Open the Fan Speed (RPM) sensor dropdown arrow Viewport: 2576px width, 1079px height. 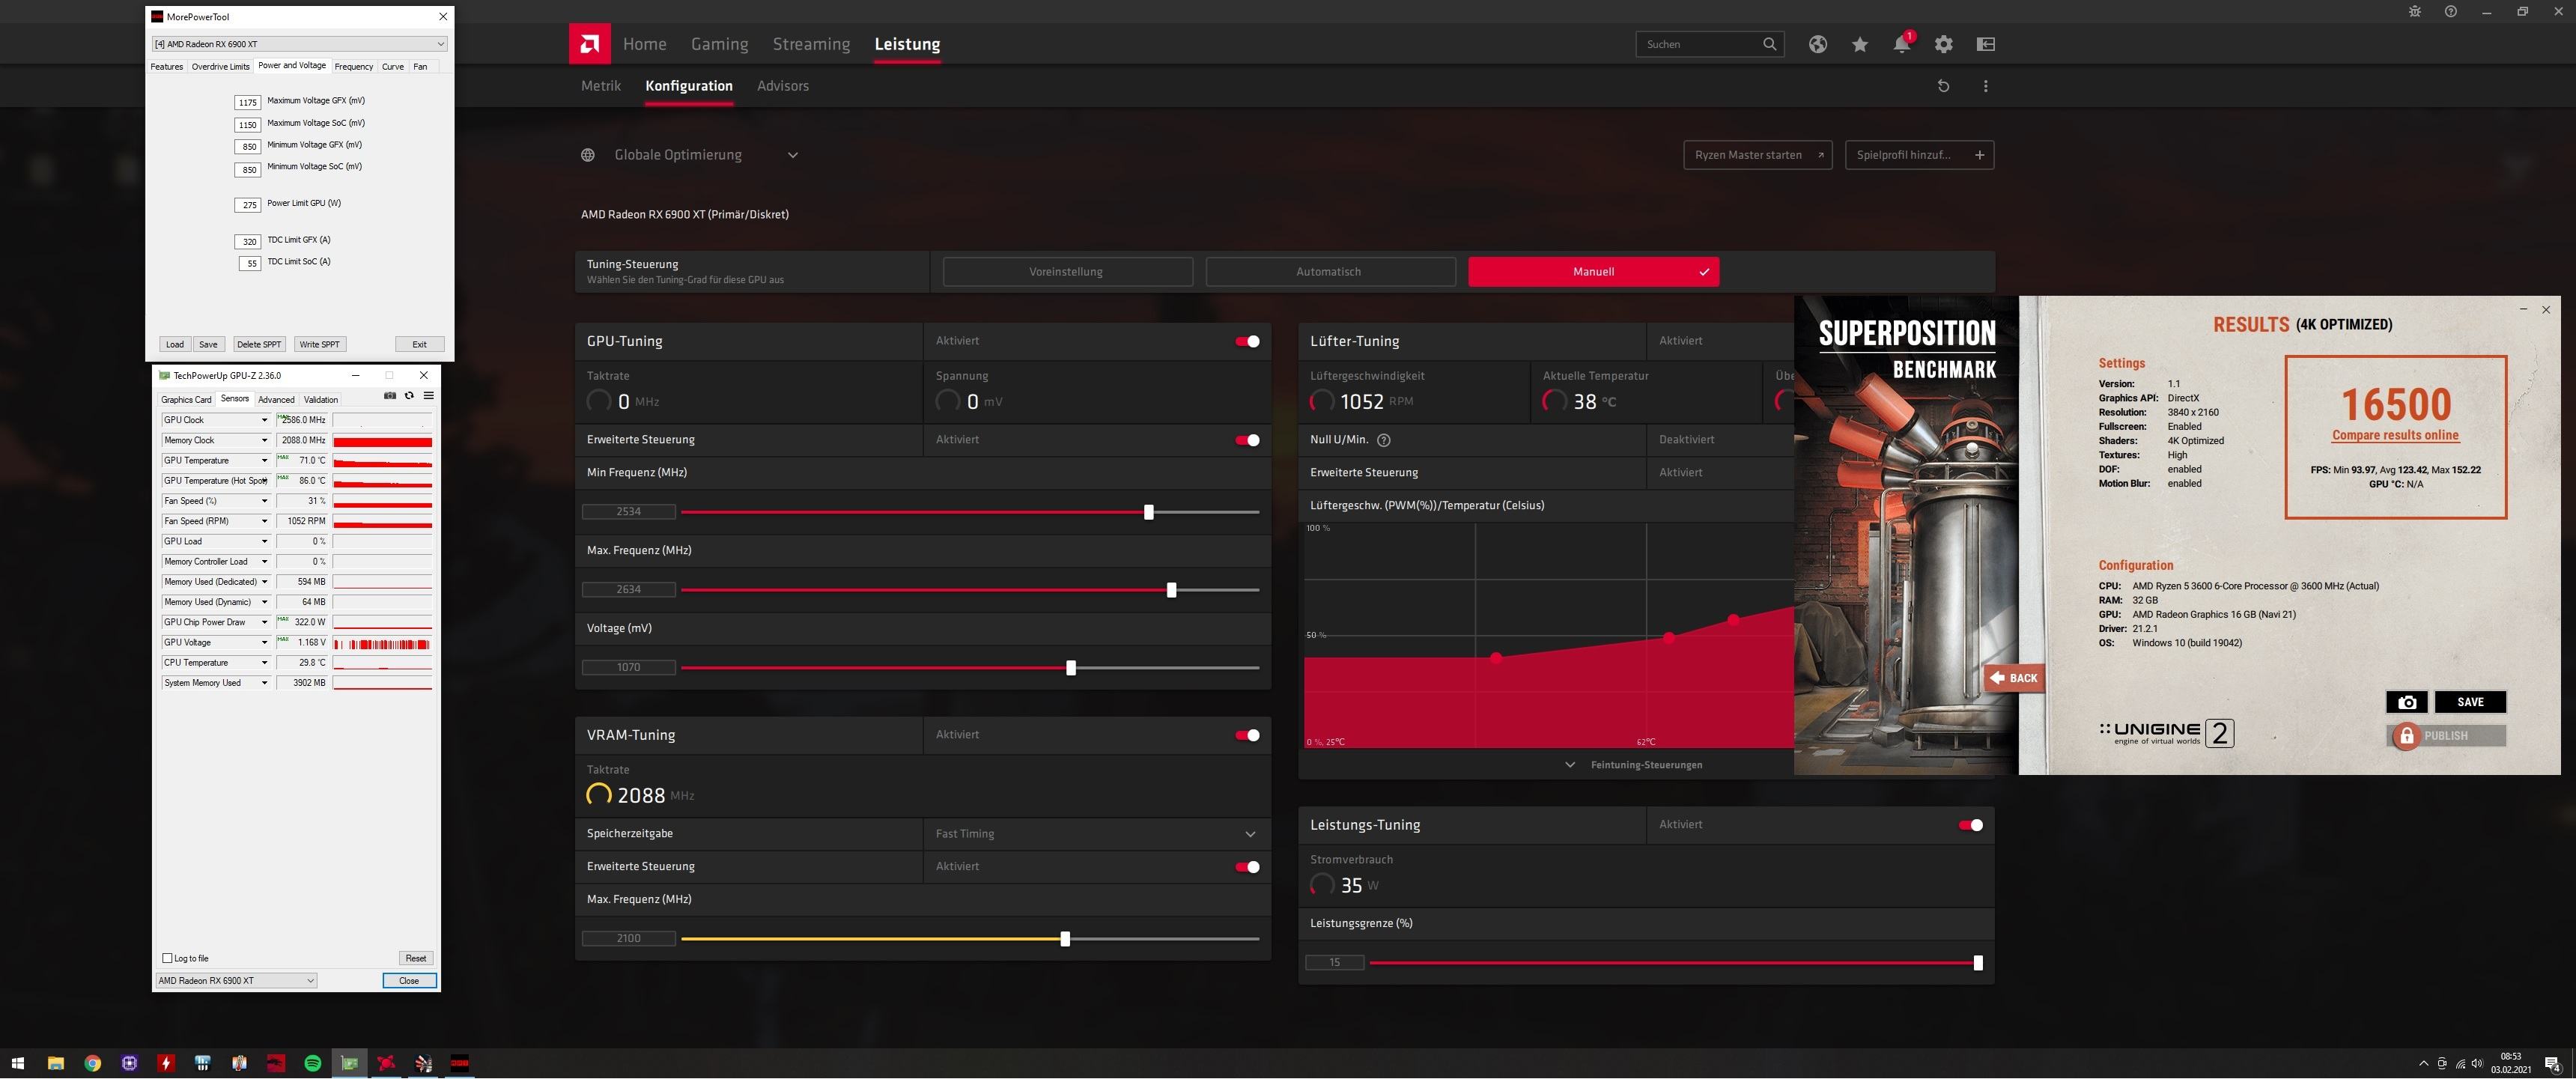click(x=264, y=521)
